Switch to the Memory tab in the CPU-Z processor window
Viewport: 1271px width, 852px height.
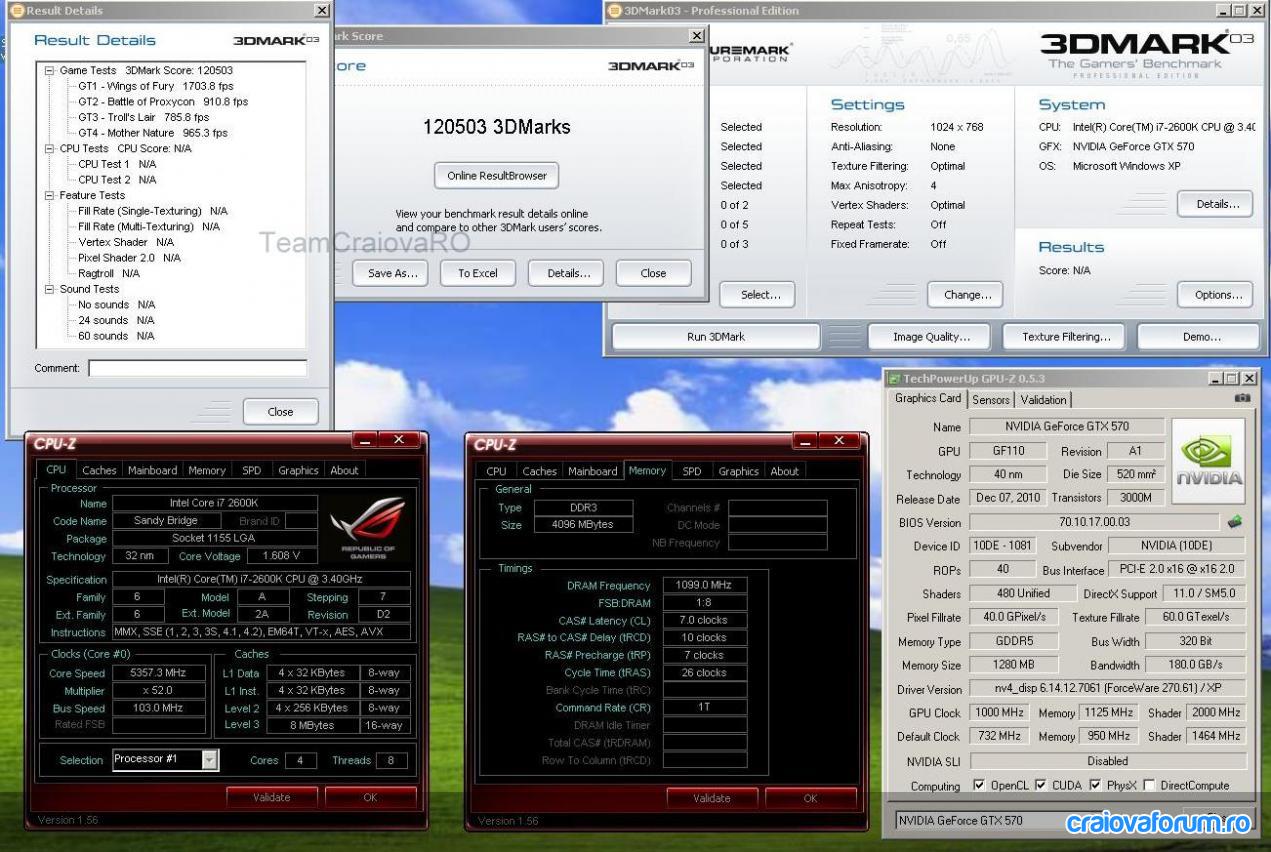click(207, 470)
